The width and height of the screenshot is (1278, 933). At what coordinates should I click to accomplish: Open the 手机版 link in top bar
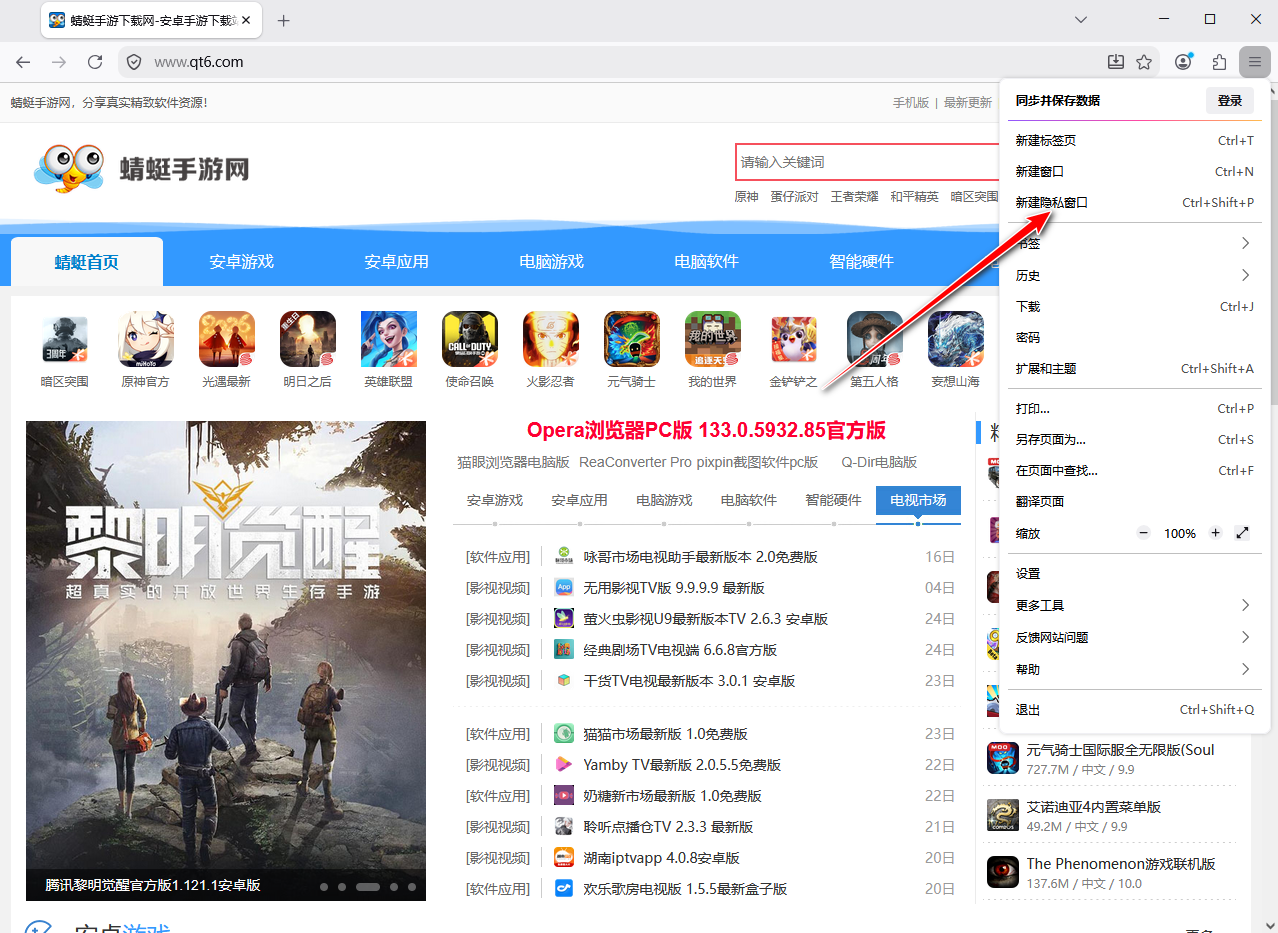click(x=911, y=102)
